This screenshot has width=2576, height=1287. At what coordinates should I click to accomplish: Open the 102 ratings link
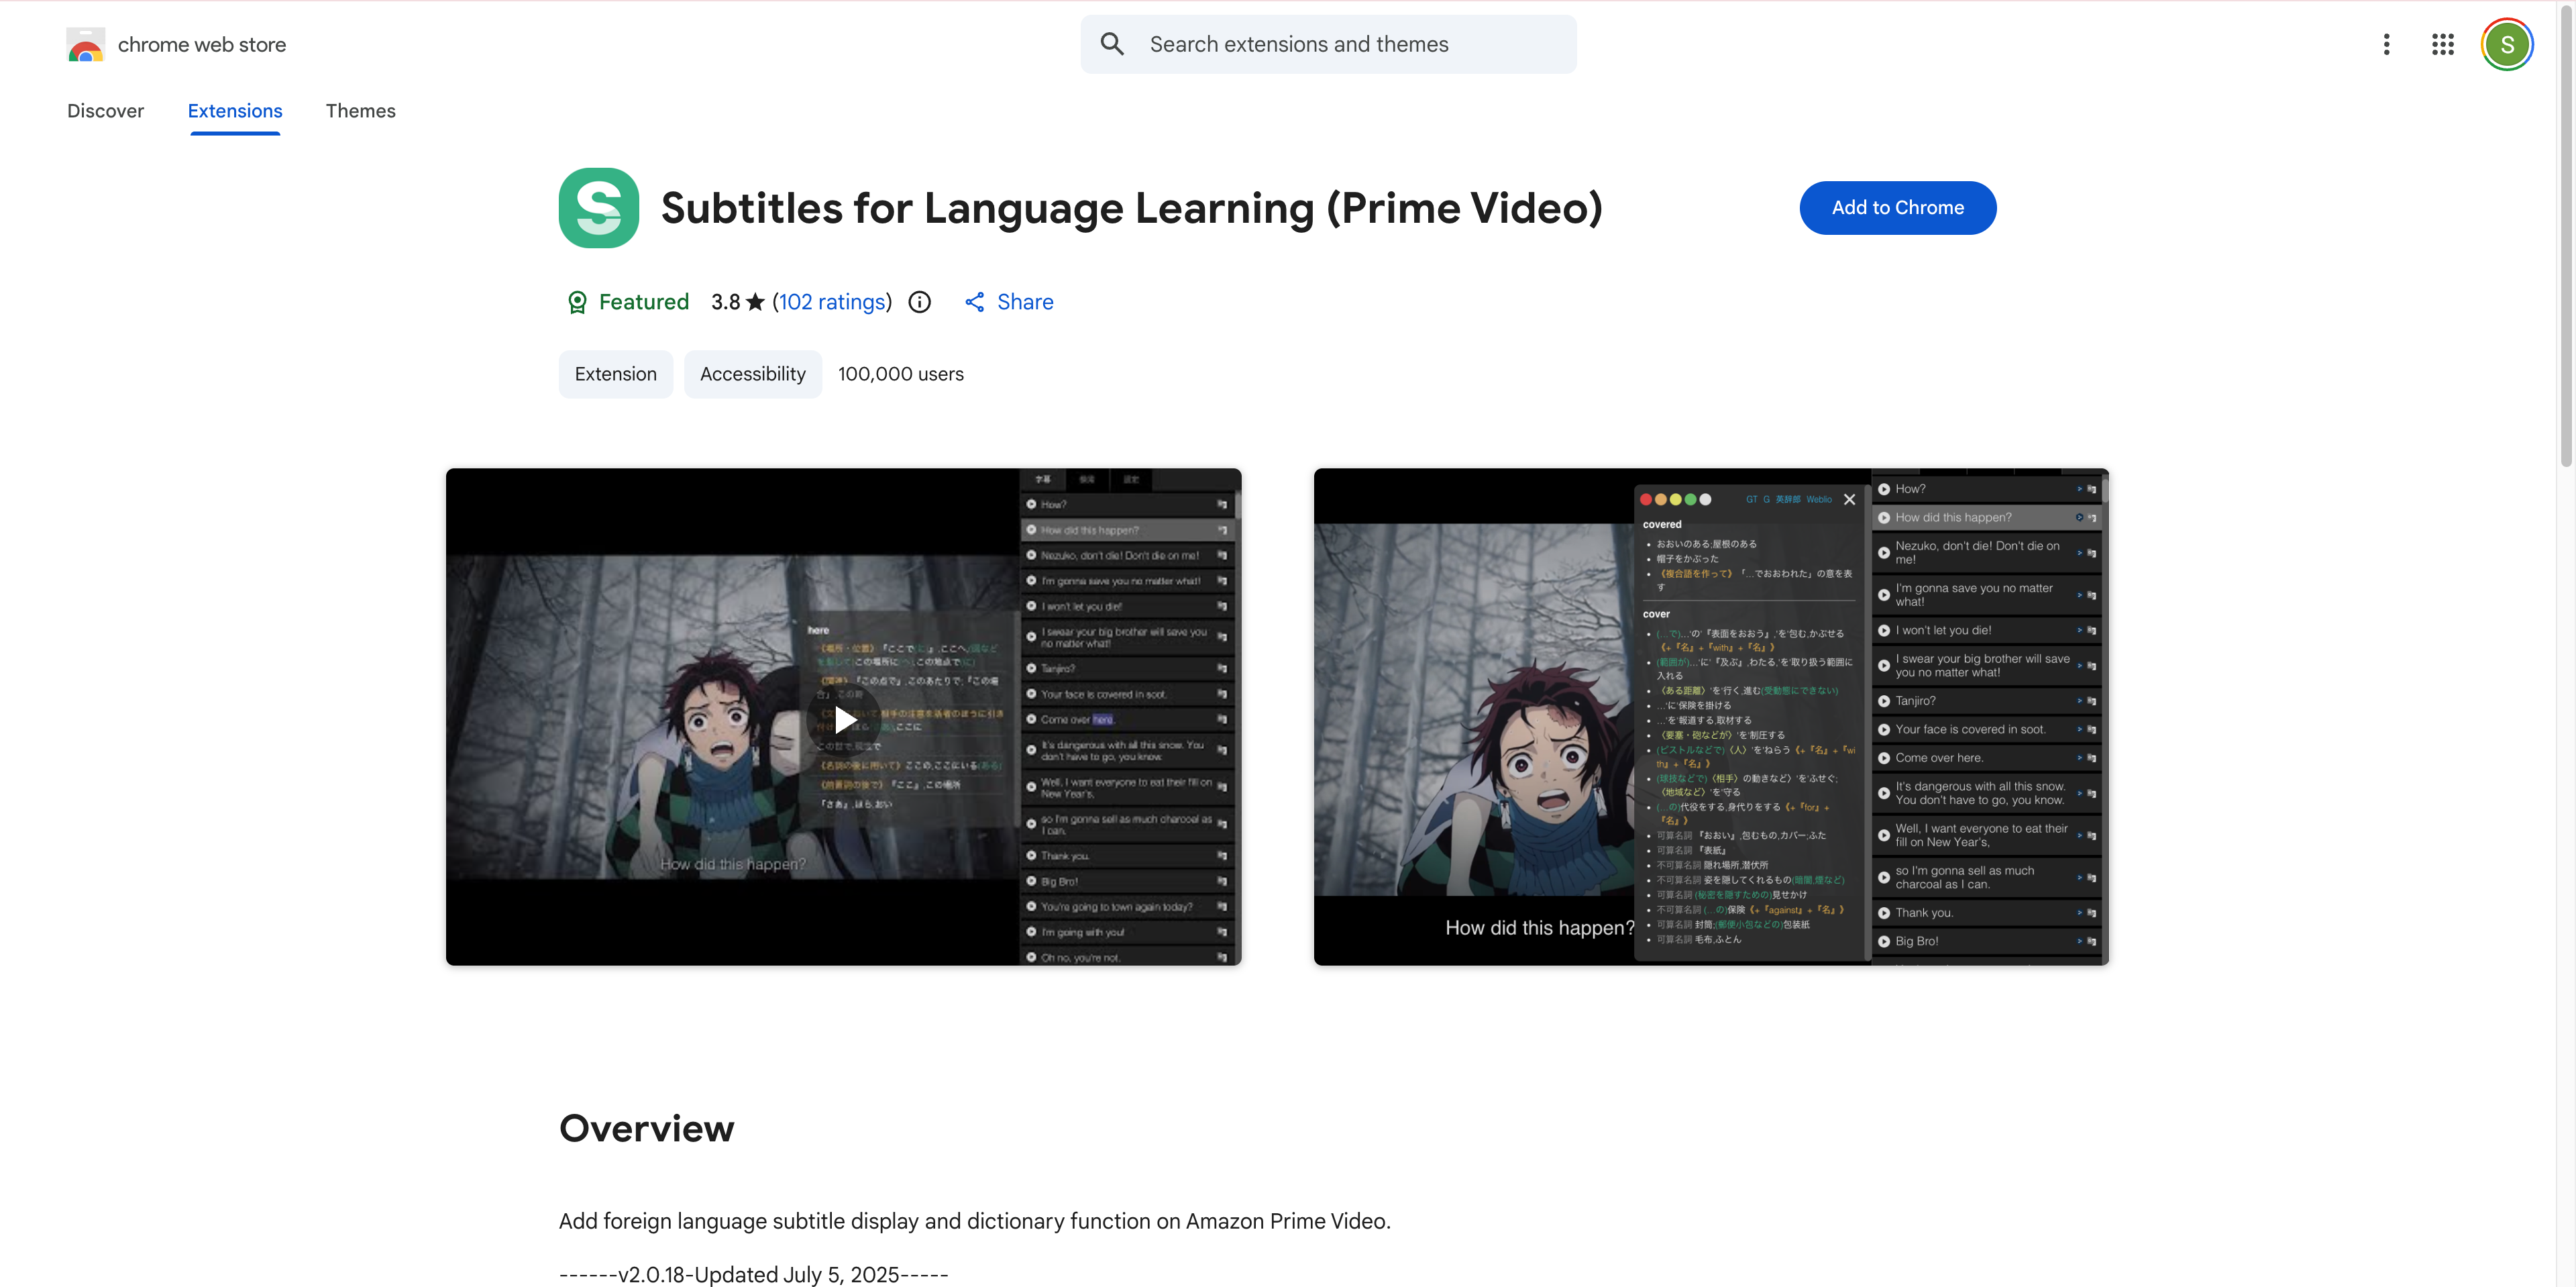832,302
